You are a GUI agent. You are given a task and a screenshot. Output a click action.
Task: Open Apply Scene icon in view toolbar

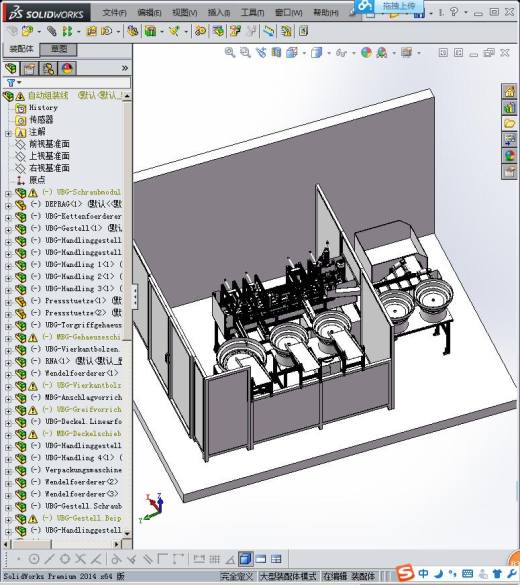(x=381, y=53)
